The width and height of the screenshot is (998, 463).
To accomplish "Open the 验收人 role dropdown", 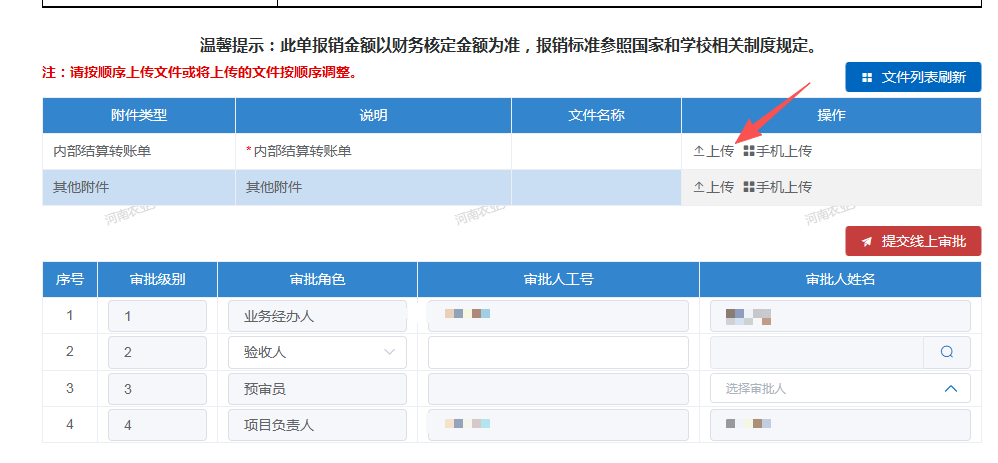I will click(x=317, y=352).
